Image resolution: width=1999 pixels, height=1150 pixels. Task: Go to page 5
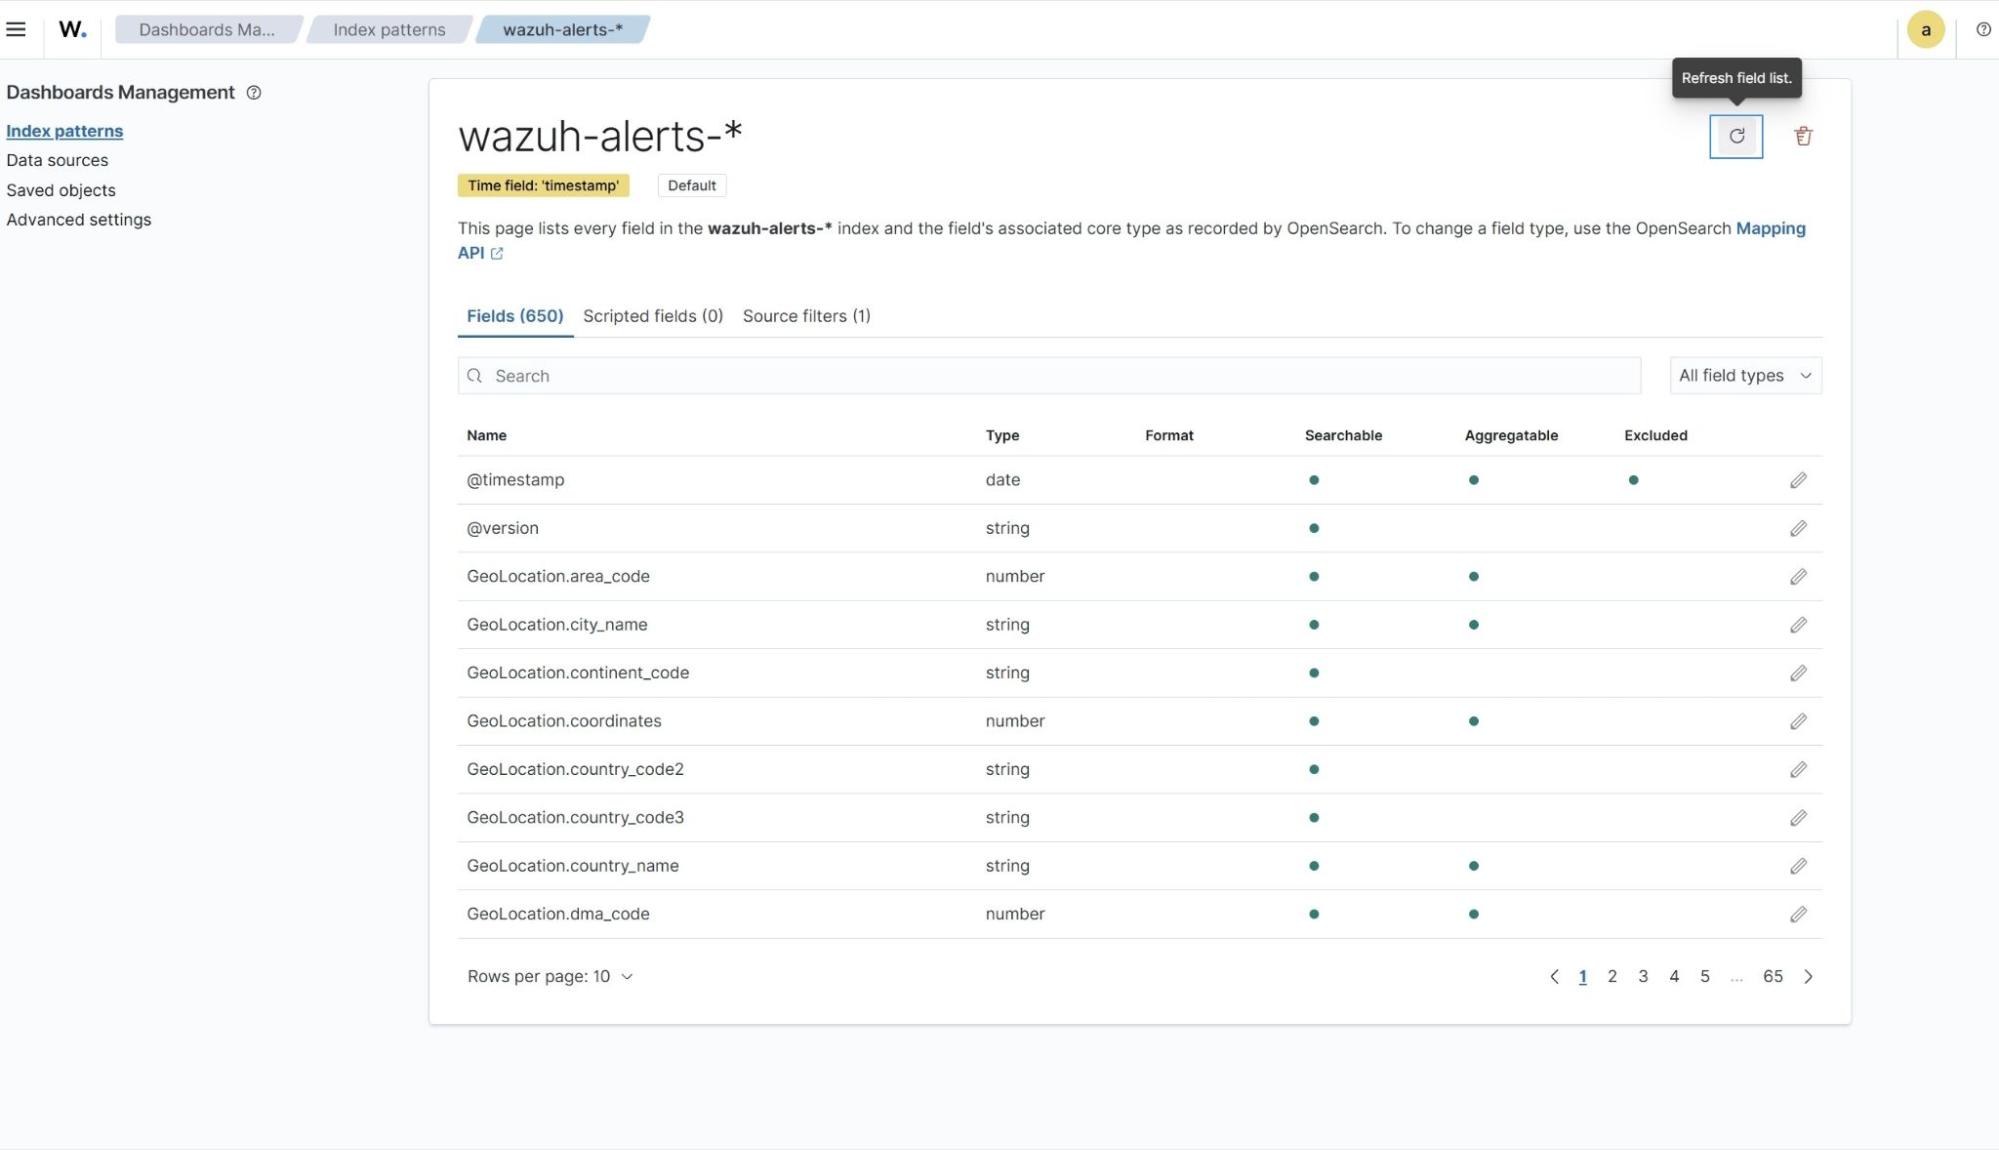click(x=1705, y=976)
